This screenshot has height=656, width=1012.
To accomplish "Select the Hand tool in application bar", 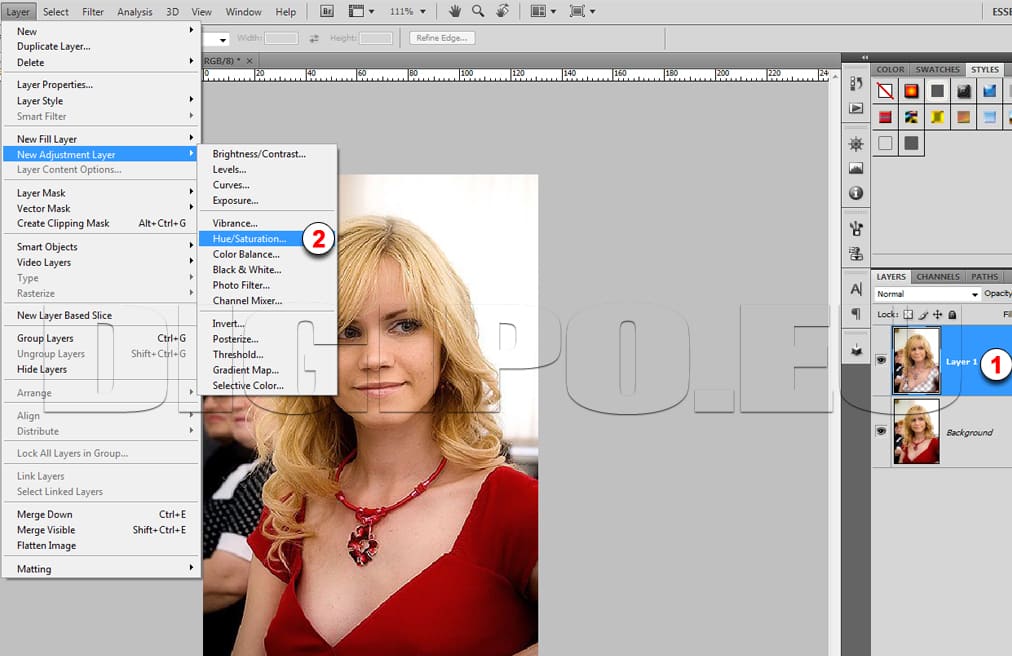I will (x=455, y=11).
